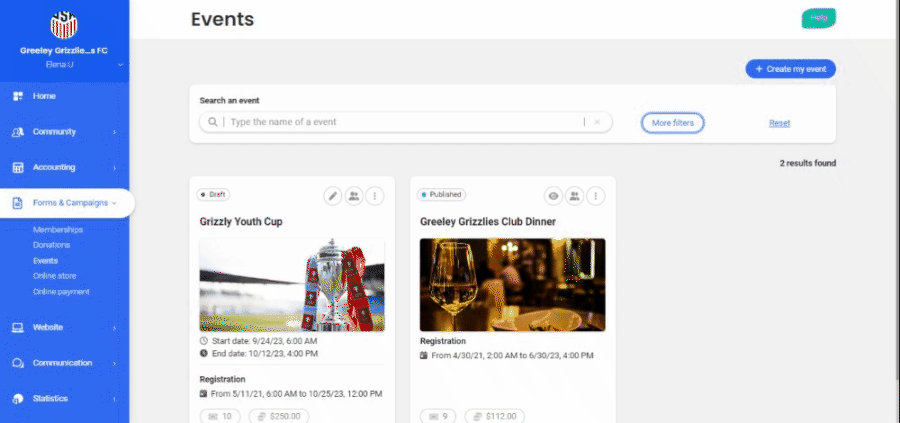Click the Greeley Grizzlies FC club logo
The width and height of the screenshot is (900, 423).
[64, 25]
